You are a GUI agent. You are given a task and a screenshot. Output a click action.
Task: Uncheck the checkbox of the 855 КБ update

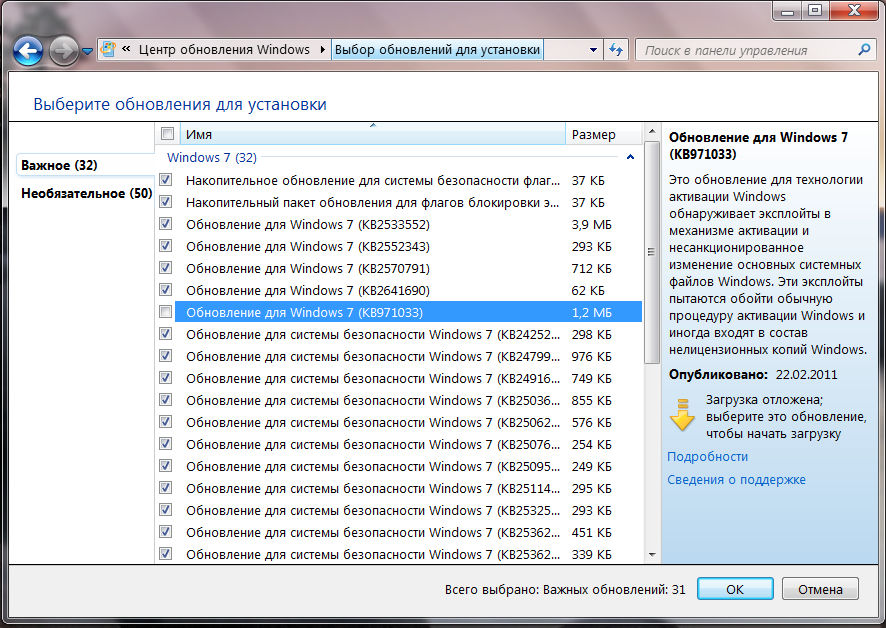tap(166, 400)
